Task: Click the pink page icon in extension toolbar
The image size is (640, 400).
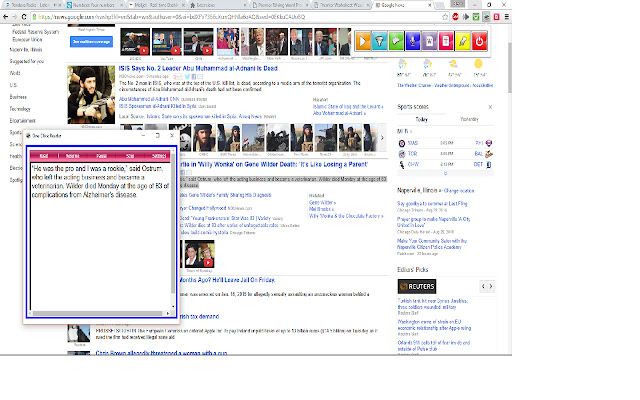Action: point(446,41)
